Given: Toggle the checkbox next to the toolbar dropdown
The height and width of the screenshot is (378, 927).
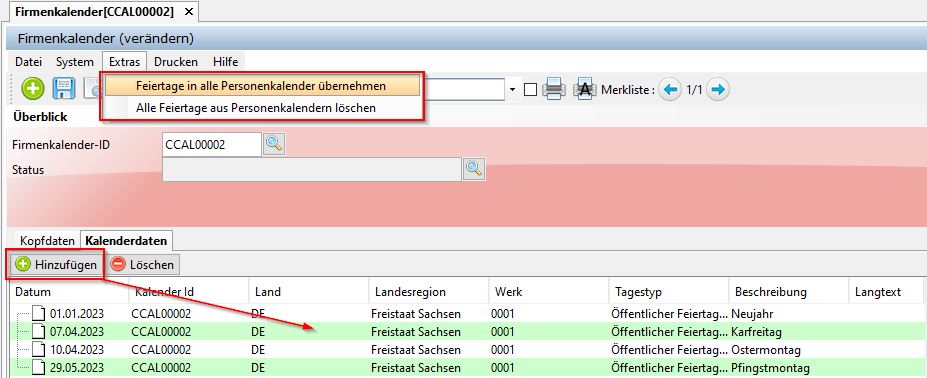Looking at the screenshot, I should point(530,89).
